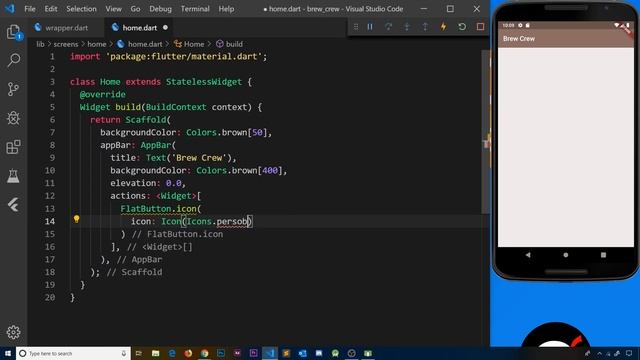
Task: Stop the debug session
Action: [x=480, y=27]
